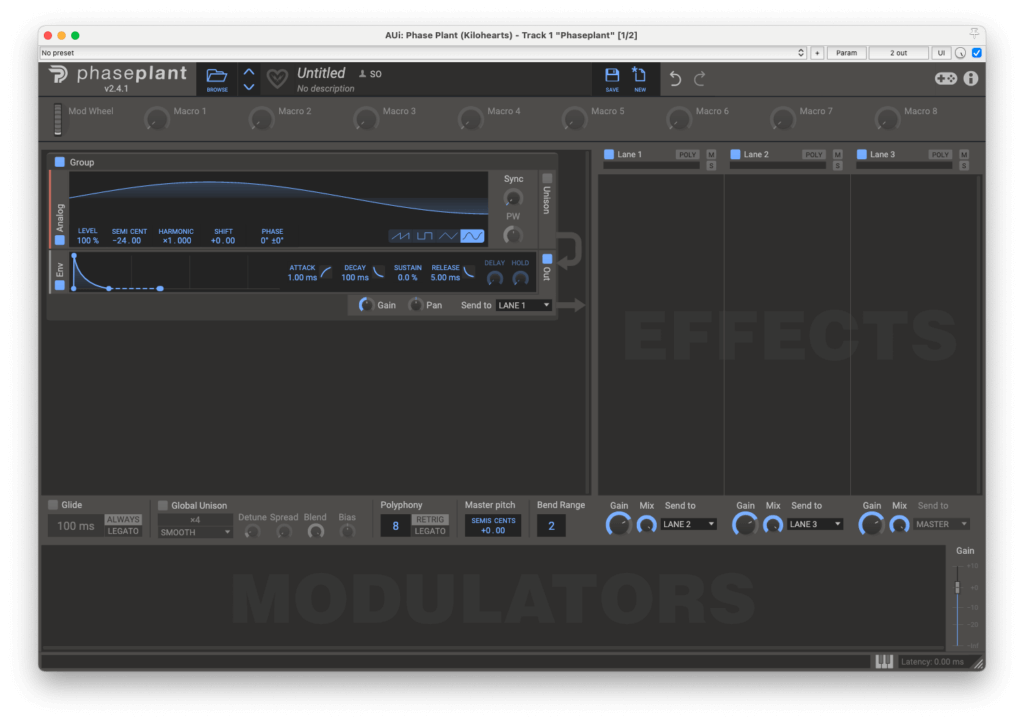Click the decay curve shape icon
1024x722 pixels.
click(x=378, y=272)
